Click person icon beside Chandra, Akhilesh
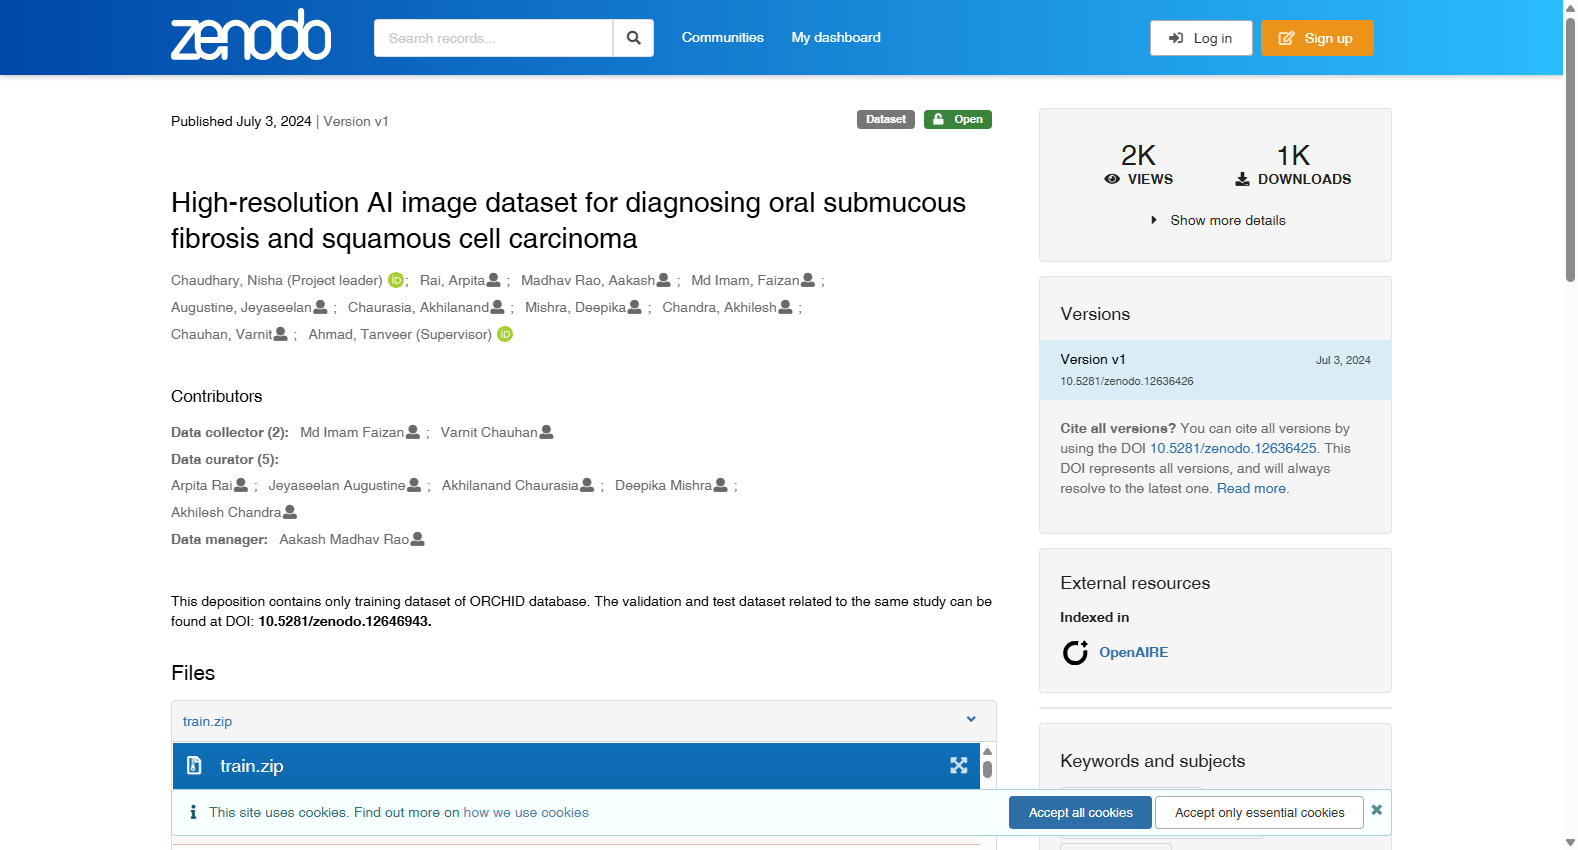Image resolution: width=1578 pixels, height=850 pixels. (x=786, y=307)
